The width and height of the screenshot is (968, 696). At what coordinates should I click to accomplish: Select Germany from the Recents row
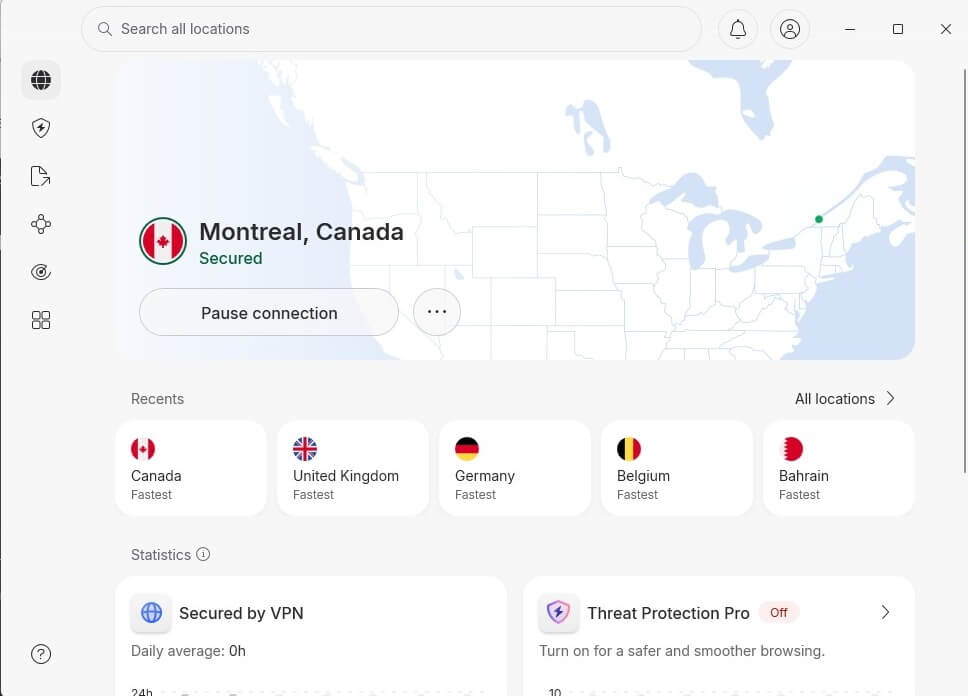pos(514,468)
